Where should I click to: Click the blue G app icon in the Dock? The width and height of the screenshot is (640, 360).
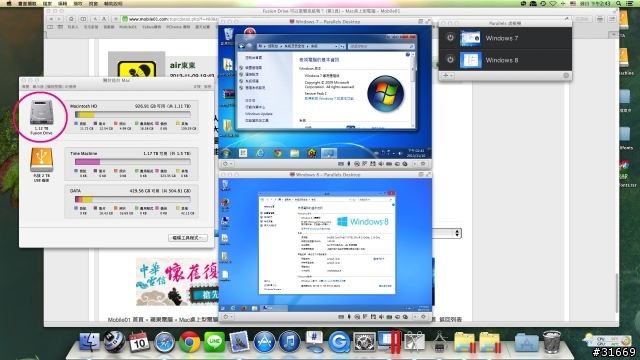click(x=339, y=342)
